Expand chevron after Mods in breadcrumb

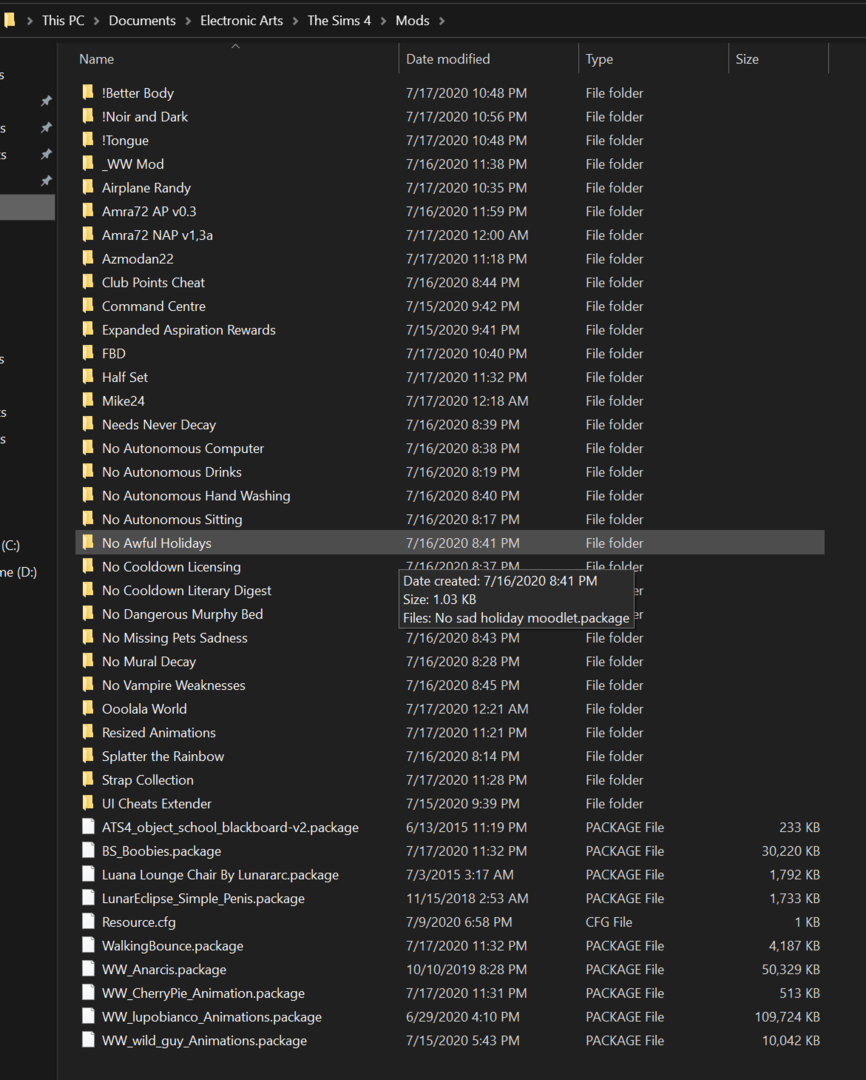point(442,21)
